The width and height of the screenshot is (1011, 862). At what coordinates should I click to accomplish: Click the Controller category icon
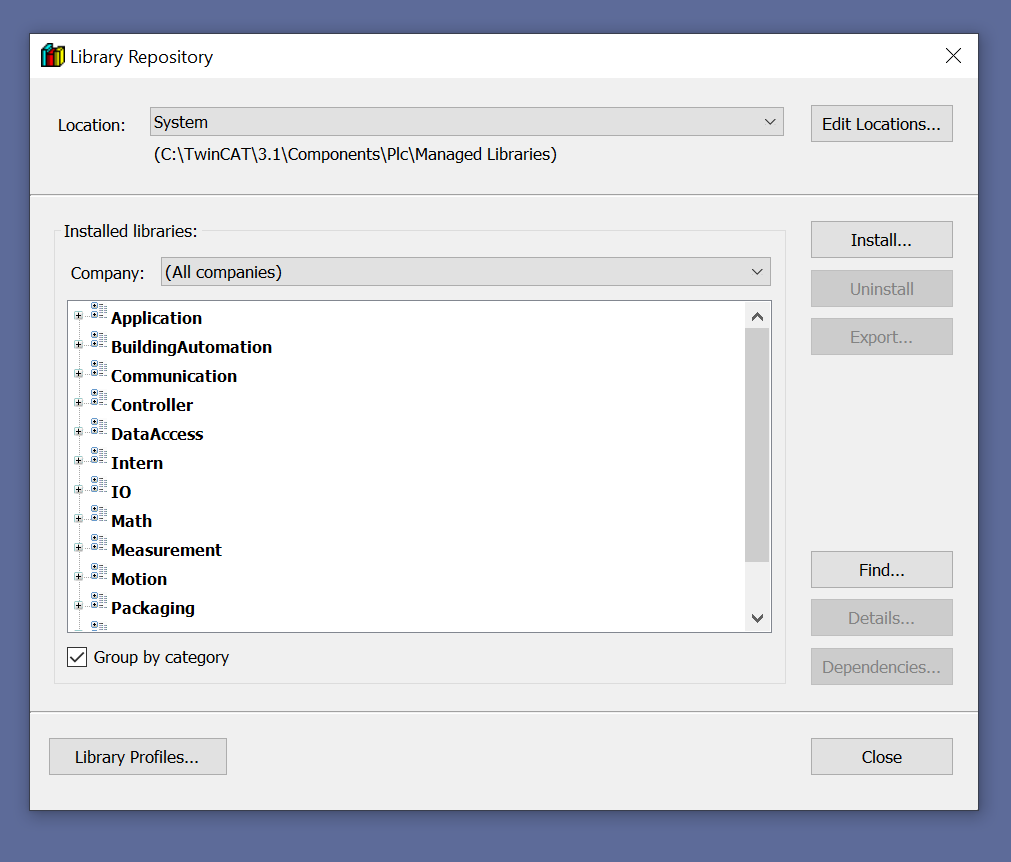tap(99, 398)
